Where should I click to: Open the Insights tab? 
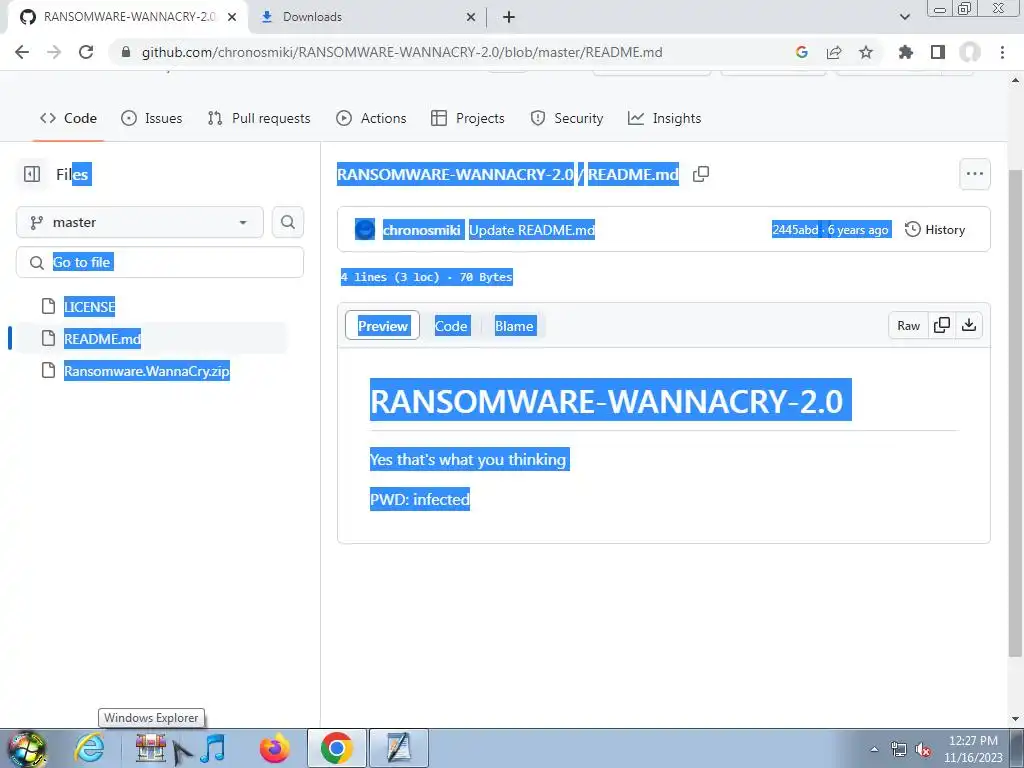(x=664, y=118)
